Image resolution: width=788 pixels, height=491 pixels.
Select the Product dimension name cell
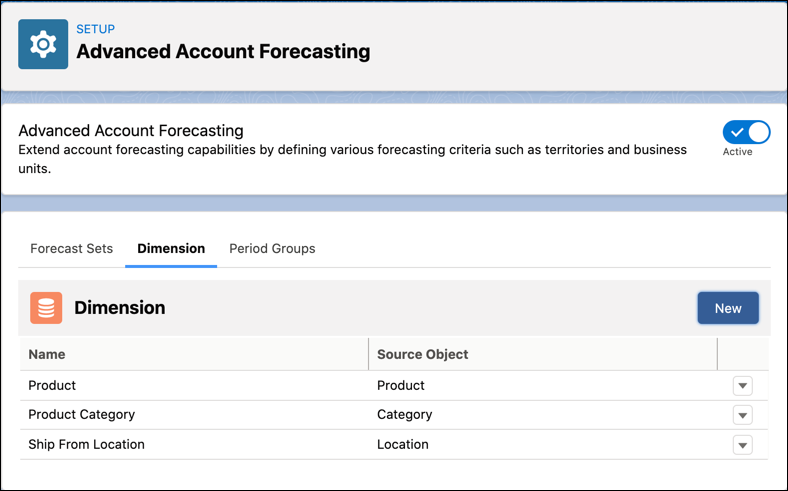[52, 385]
